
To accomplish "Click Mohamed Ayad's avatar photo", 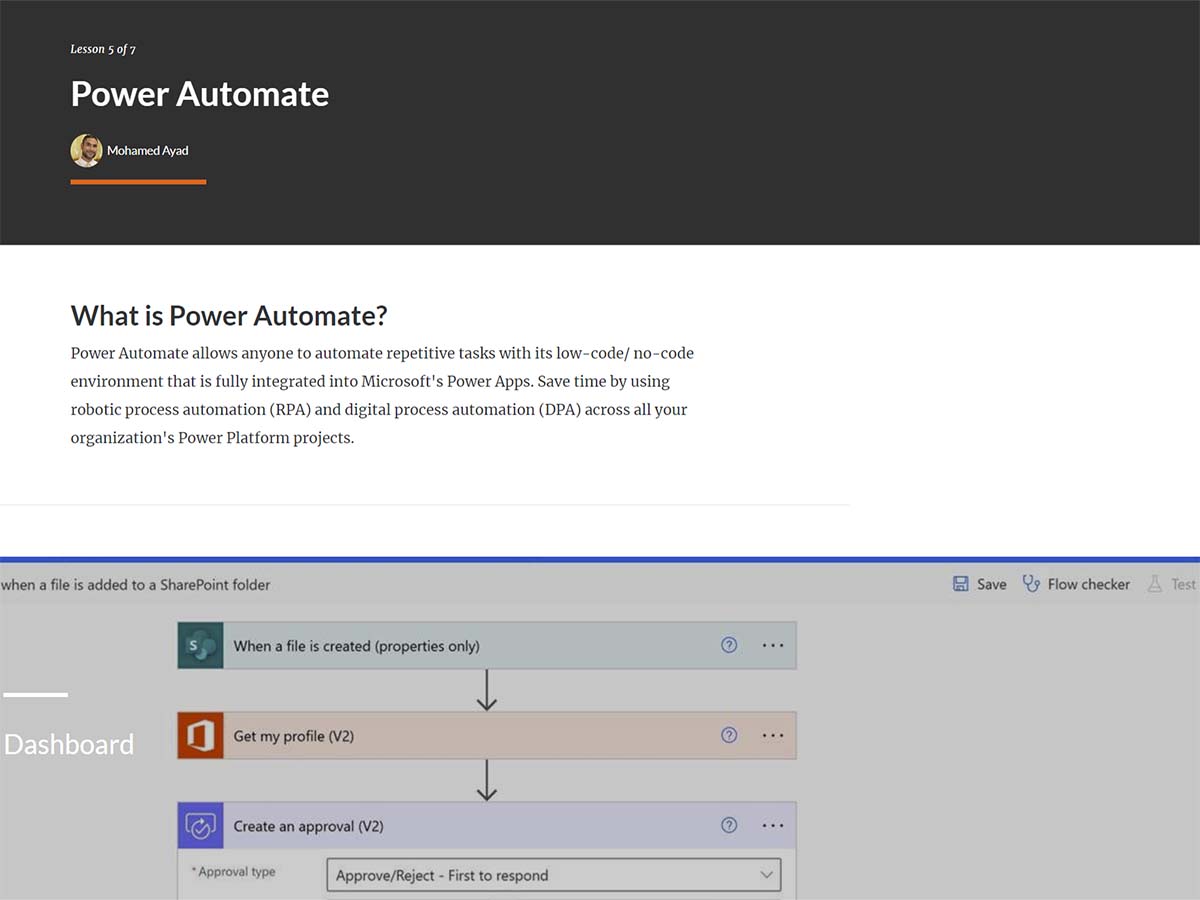I will [x=86, y=151].
